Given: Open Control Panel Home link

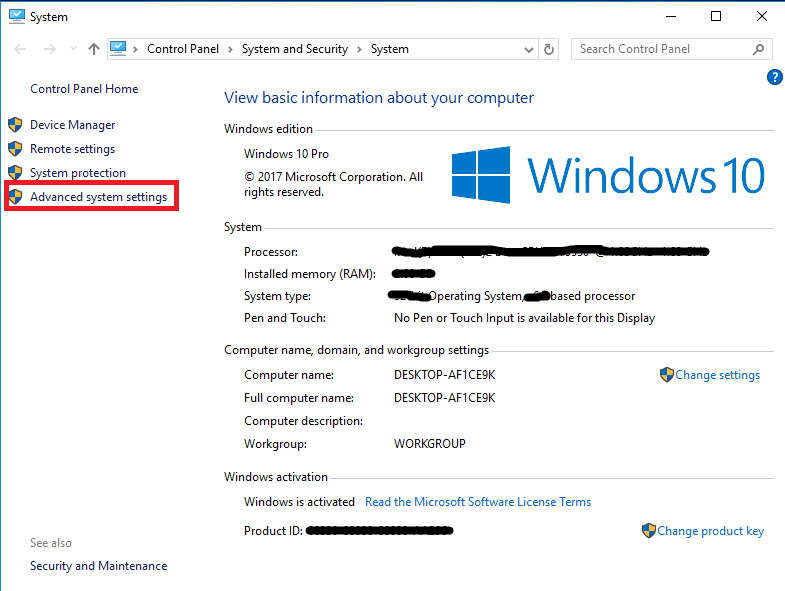Looking at the screenshot, I should pos(84,89).
